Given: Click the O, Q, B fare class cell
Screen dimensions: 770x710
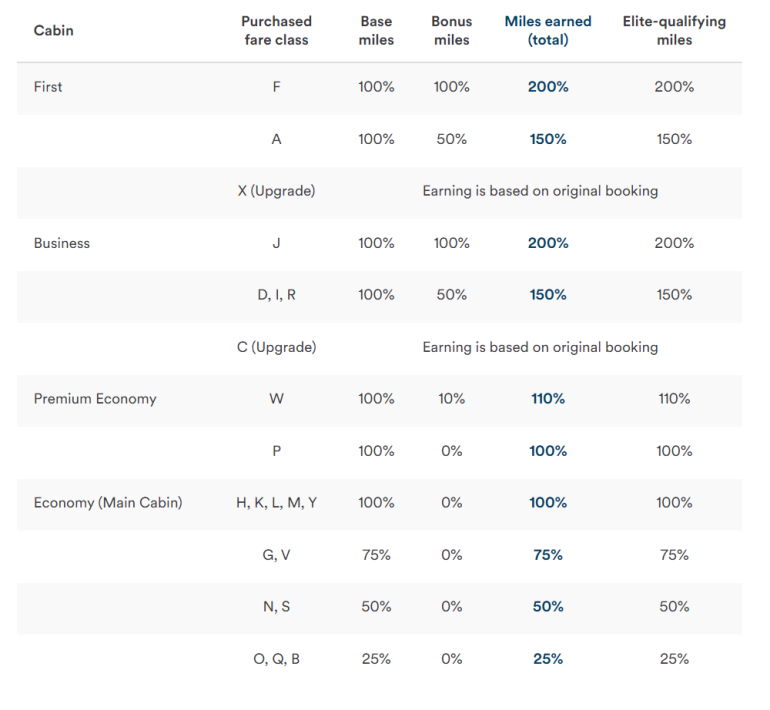Looking at the screenshot, I should pyautogui.click(x=276, y=659).
